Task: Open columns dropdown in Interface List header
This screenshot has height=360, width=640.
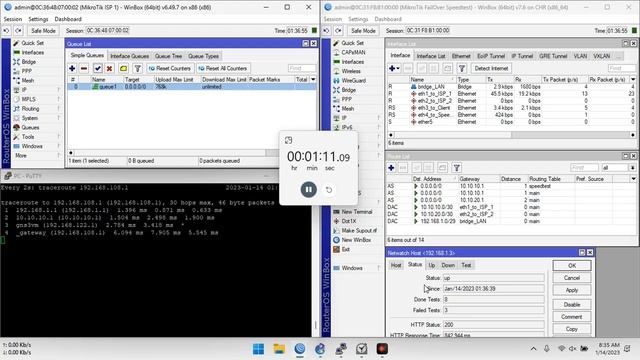Action: pos(633,80)
